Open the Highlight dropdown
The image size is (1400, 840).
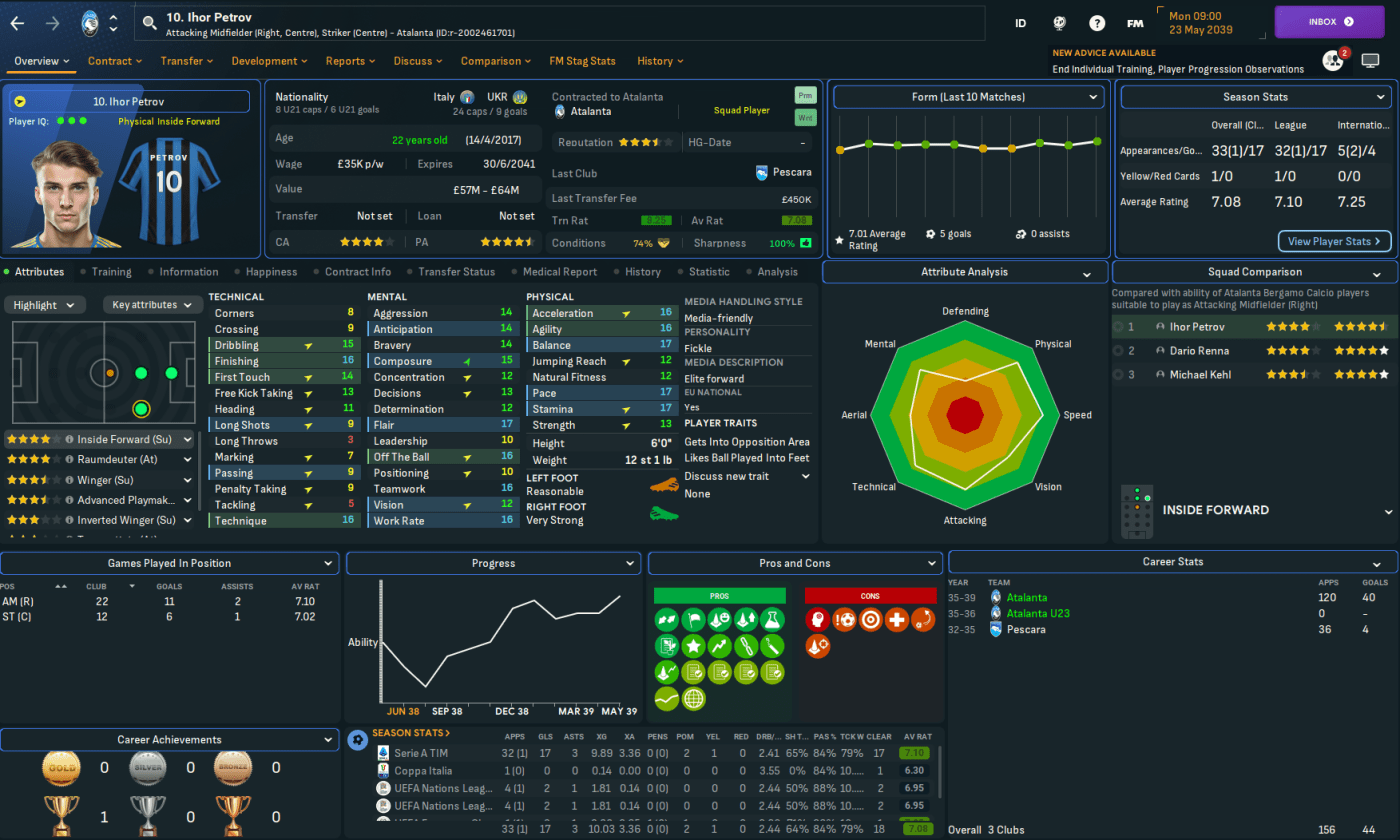(45, 305)
